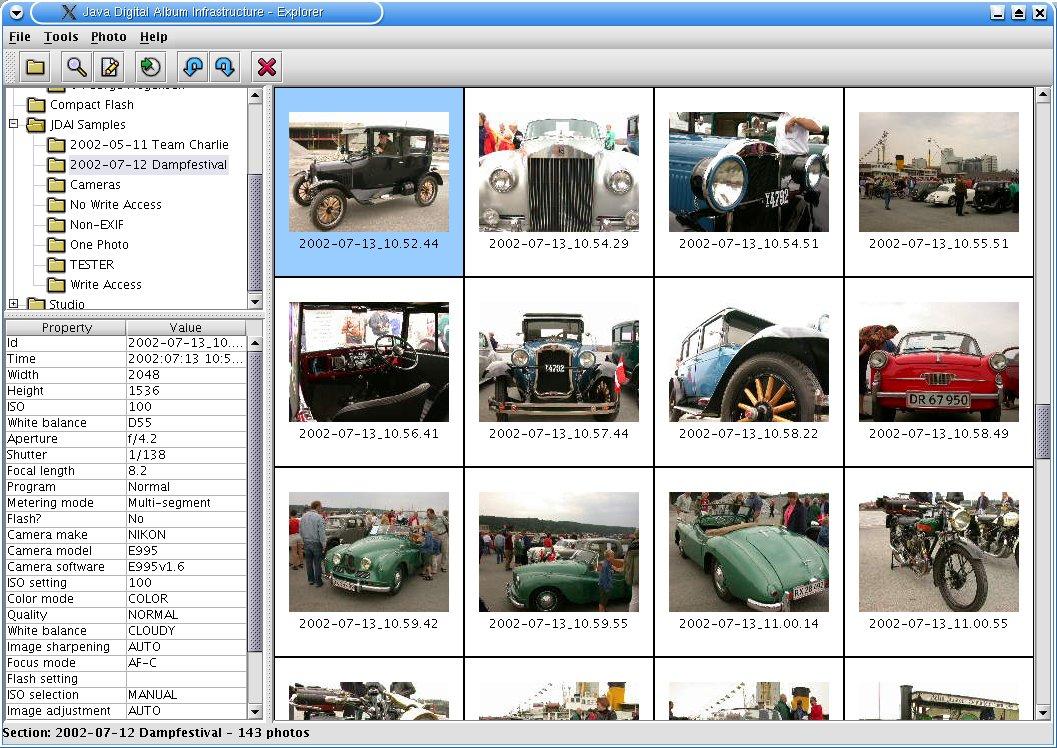The image size is (1057, 748).
Task: Select 2002-05-11 Team Charlie folder
Action: click(149, 145)
